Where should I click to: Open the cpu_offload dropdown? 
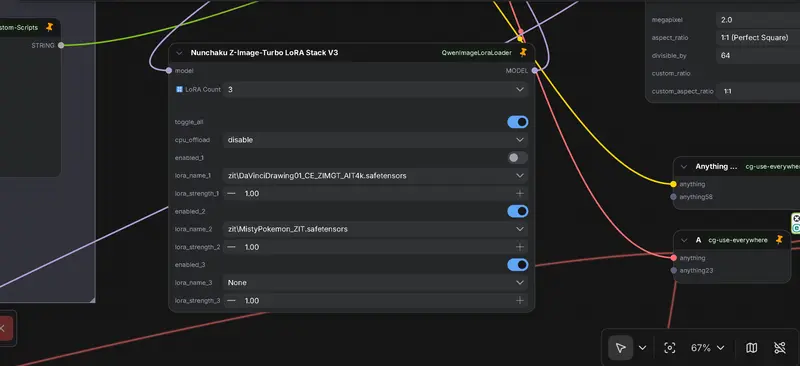tap(376, 140)
